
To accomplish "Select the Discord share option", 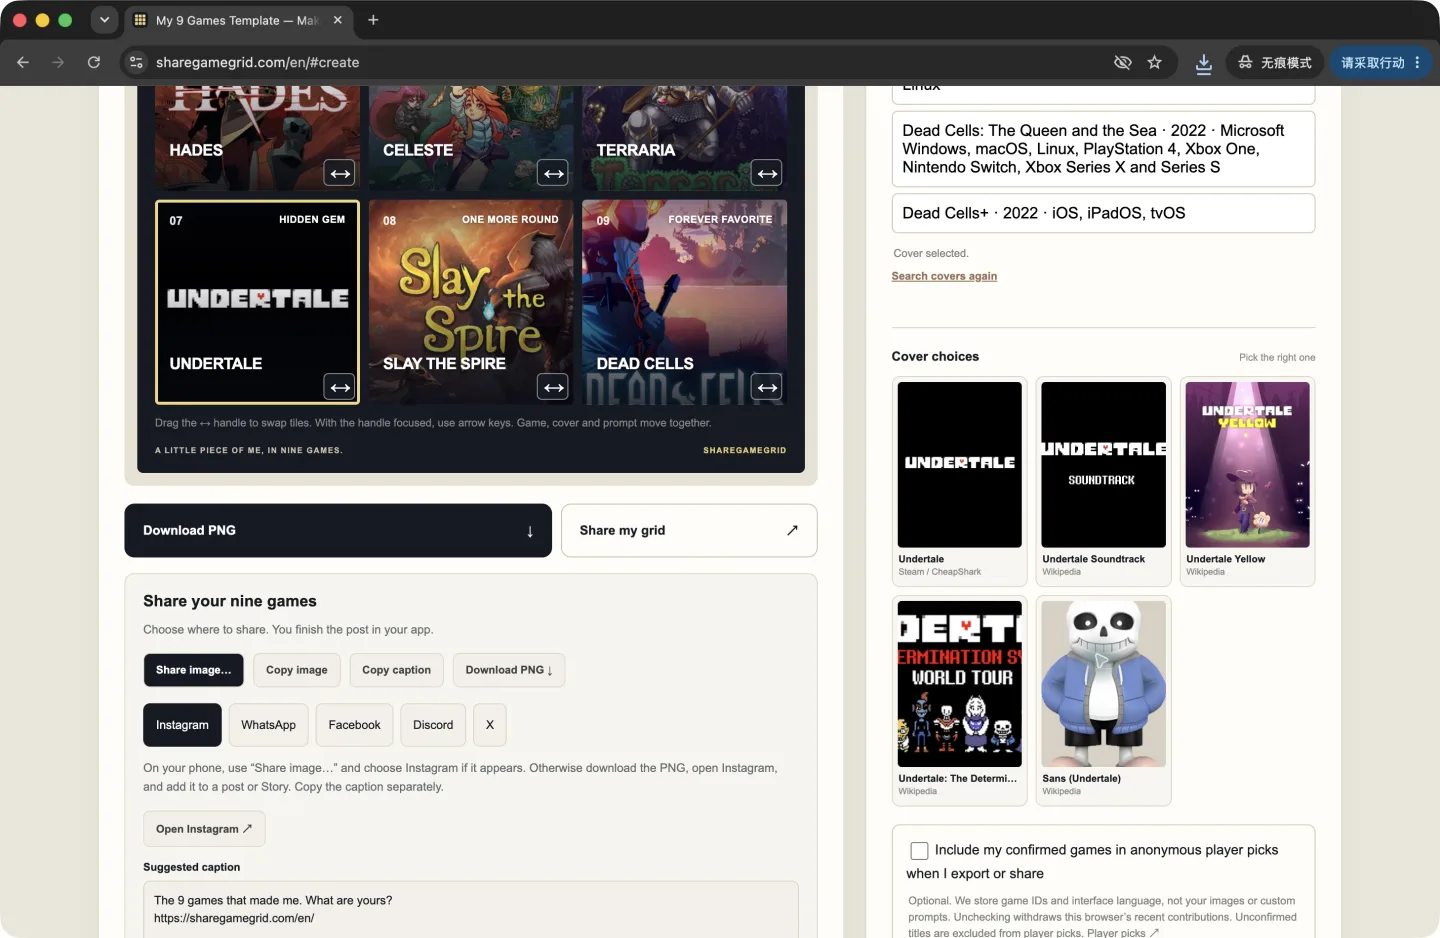I will pos(433,725).
